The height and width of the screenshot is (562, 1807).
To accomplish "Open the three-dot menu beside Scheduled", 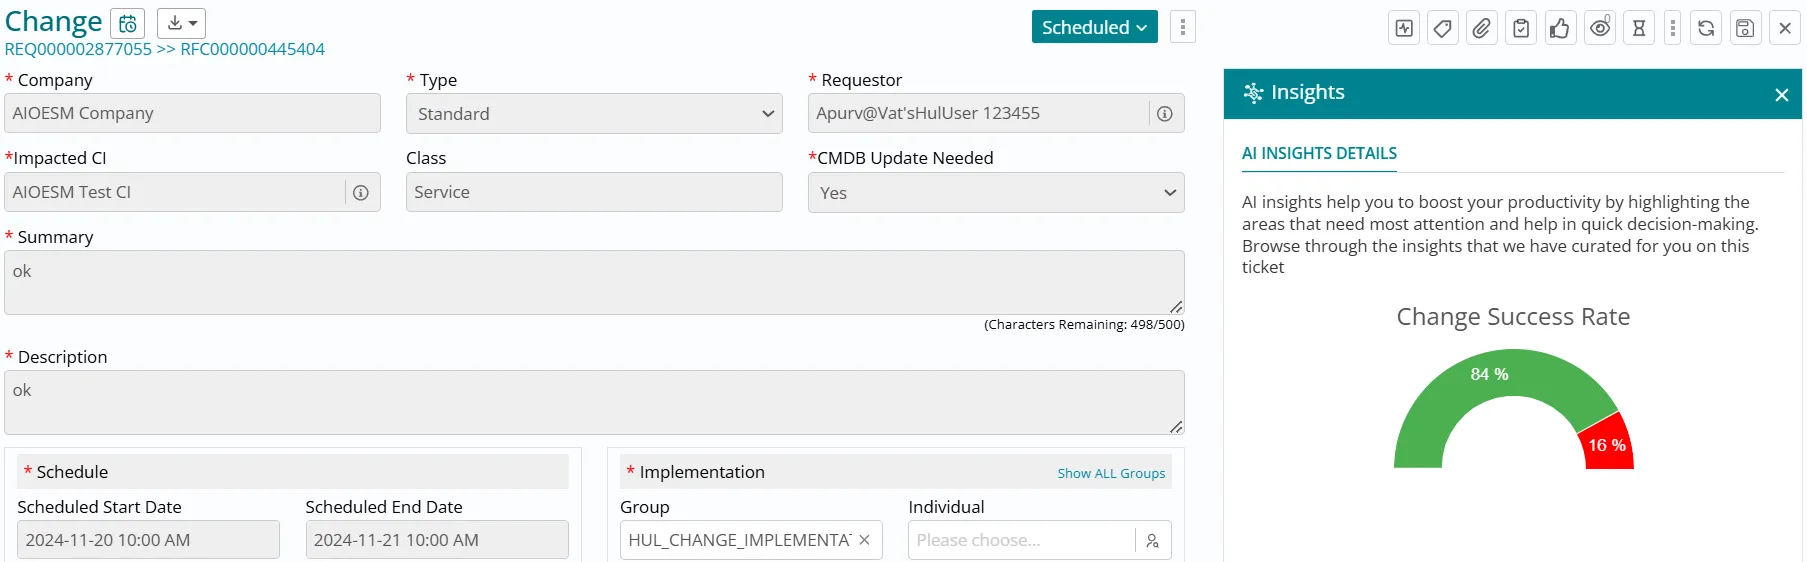I will [x=1182, y=27].
